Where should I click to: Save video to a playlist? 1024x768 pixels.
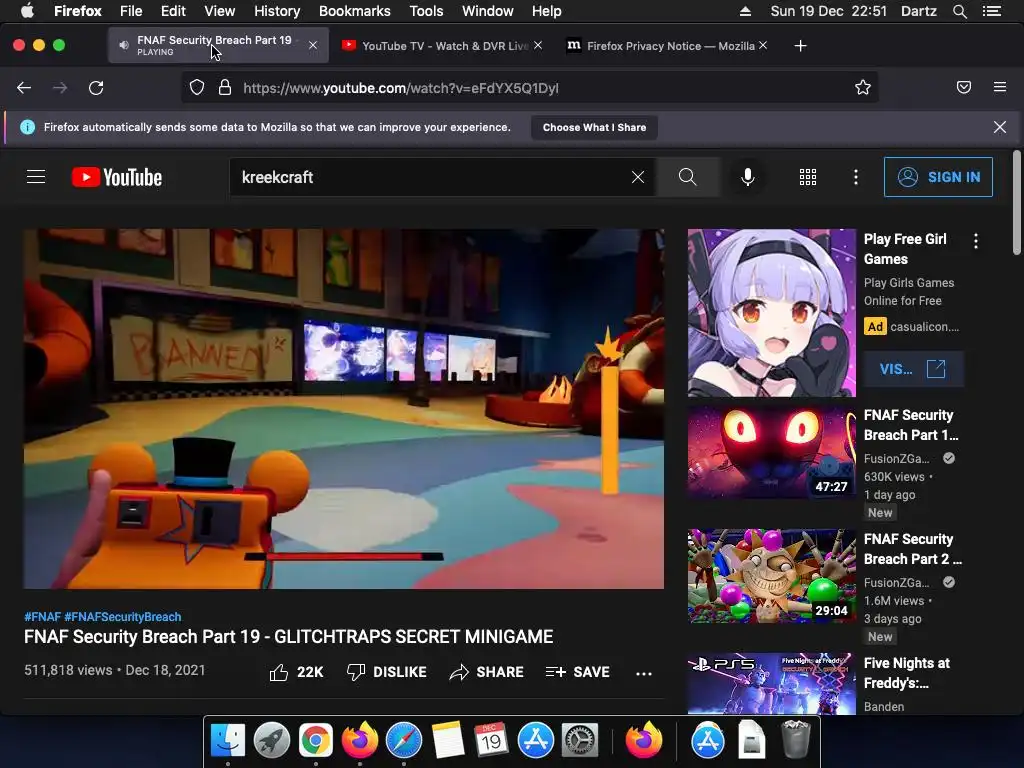pyautogui.click(x=577, y=672)
